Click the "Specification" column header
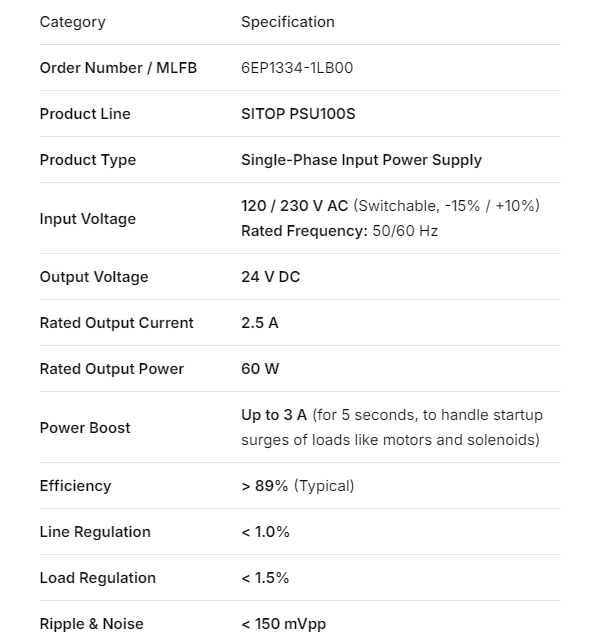This screenshot has width=613, height=644. point(288,22)
